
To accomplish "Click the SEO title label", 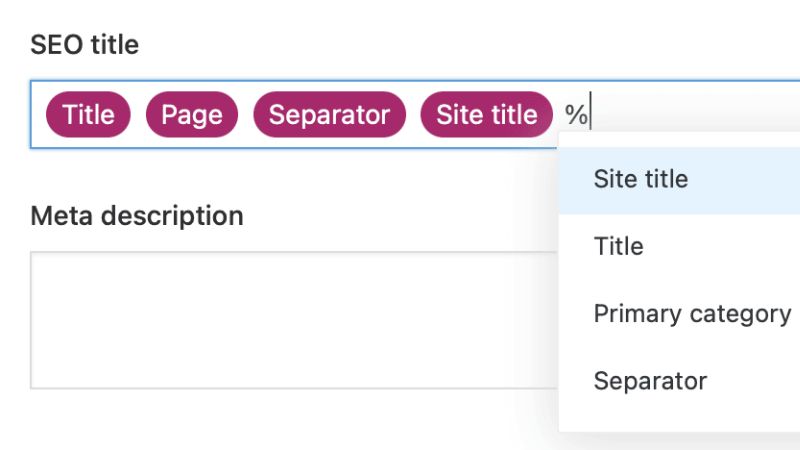I will click(85, 45).
